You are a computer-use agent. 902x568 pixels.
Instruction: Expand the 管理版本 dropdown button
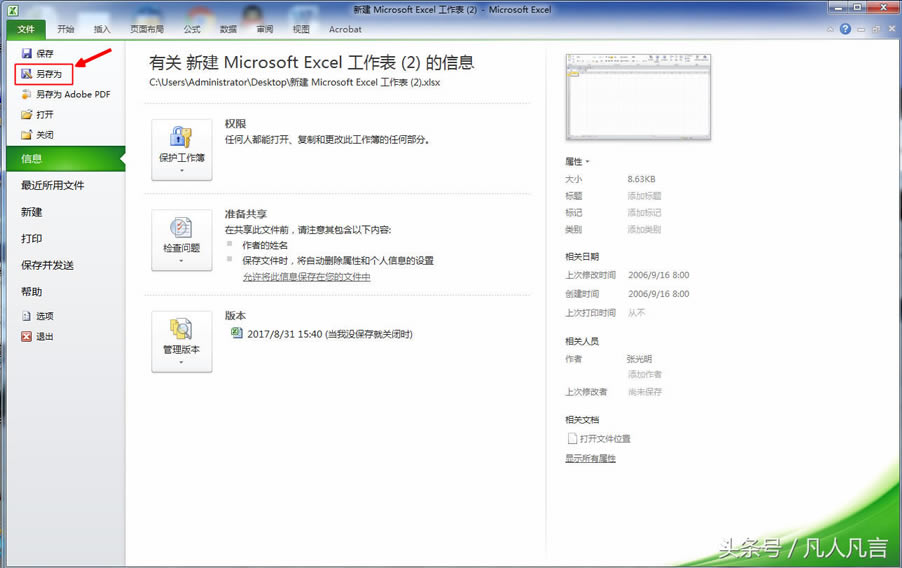coord(181,342)
